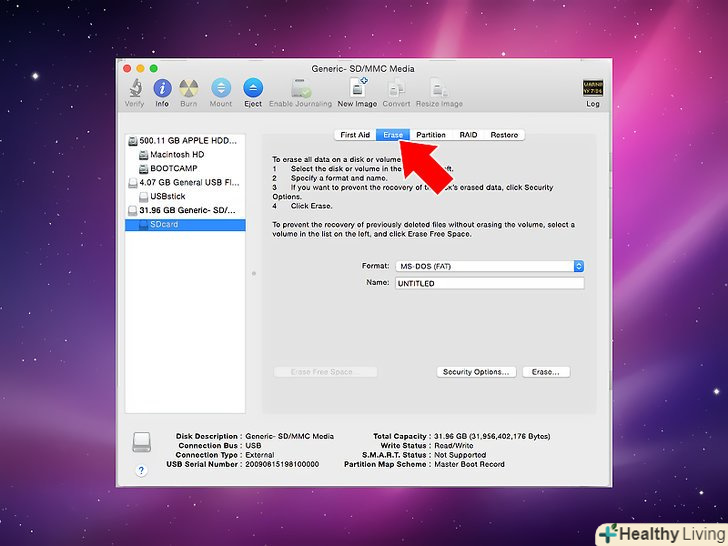This screenshot has width=728, height=546.
Task: Click the Erase Free Space button
Action: (x=325, y=372)
